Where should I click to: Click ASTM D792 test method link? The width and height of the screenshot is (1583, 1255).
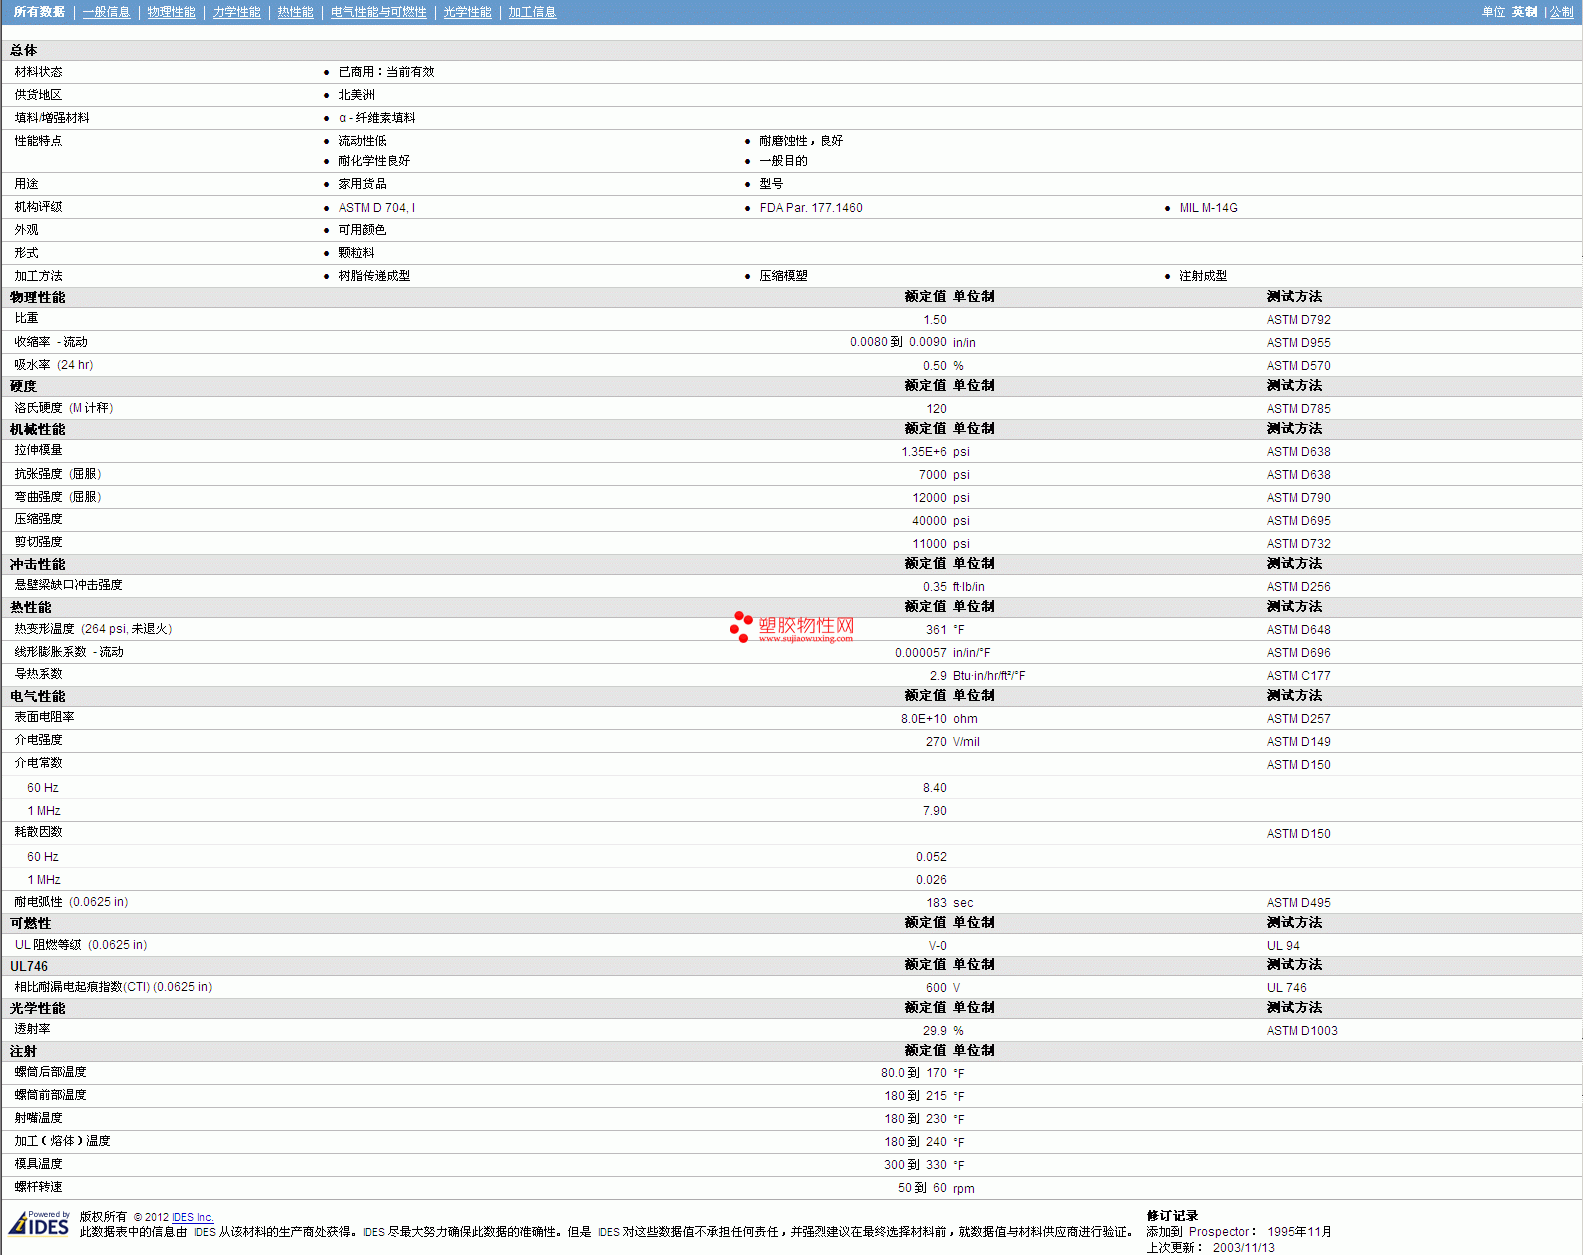pos(1298,320)
